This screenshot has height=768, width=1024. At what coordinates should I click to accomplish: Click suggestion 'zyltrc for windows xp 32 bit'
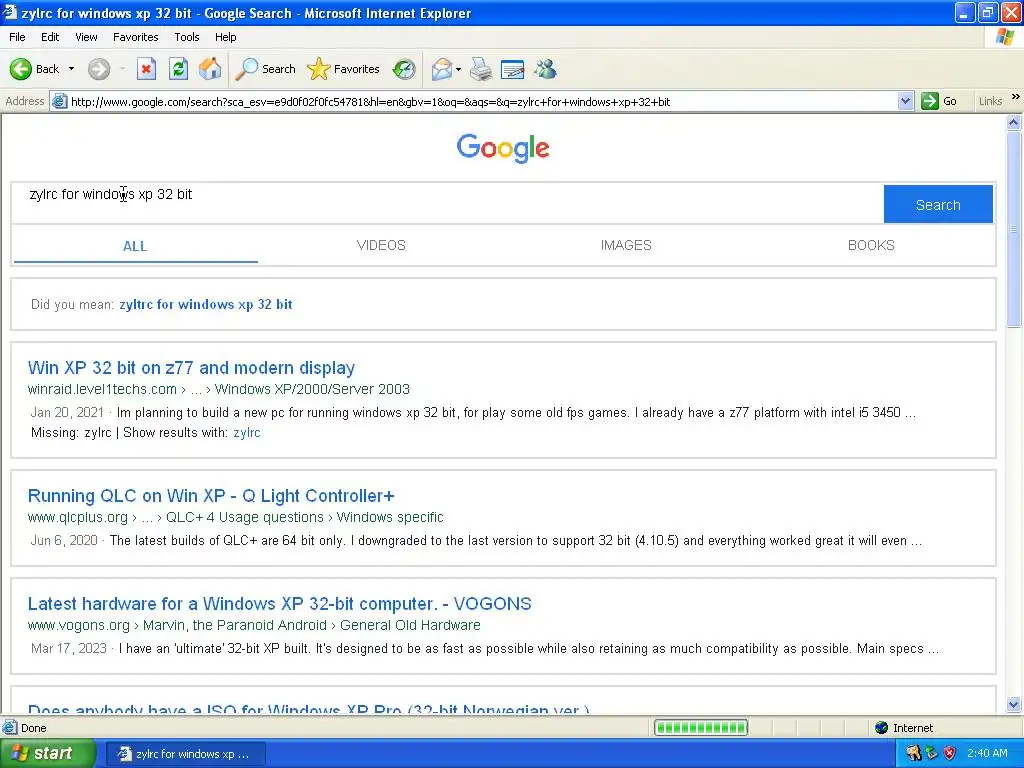[206, 304]
